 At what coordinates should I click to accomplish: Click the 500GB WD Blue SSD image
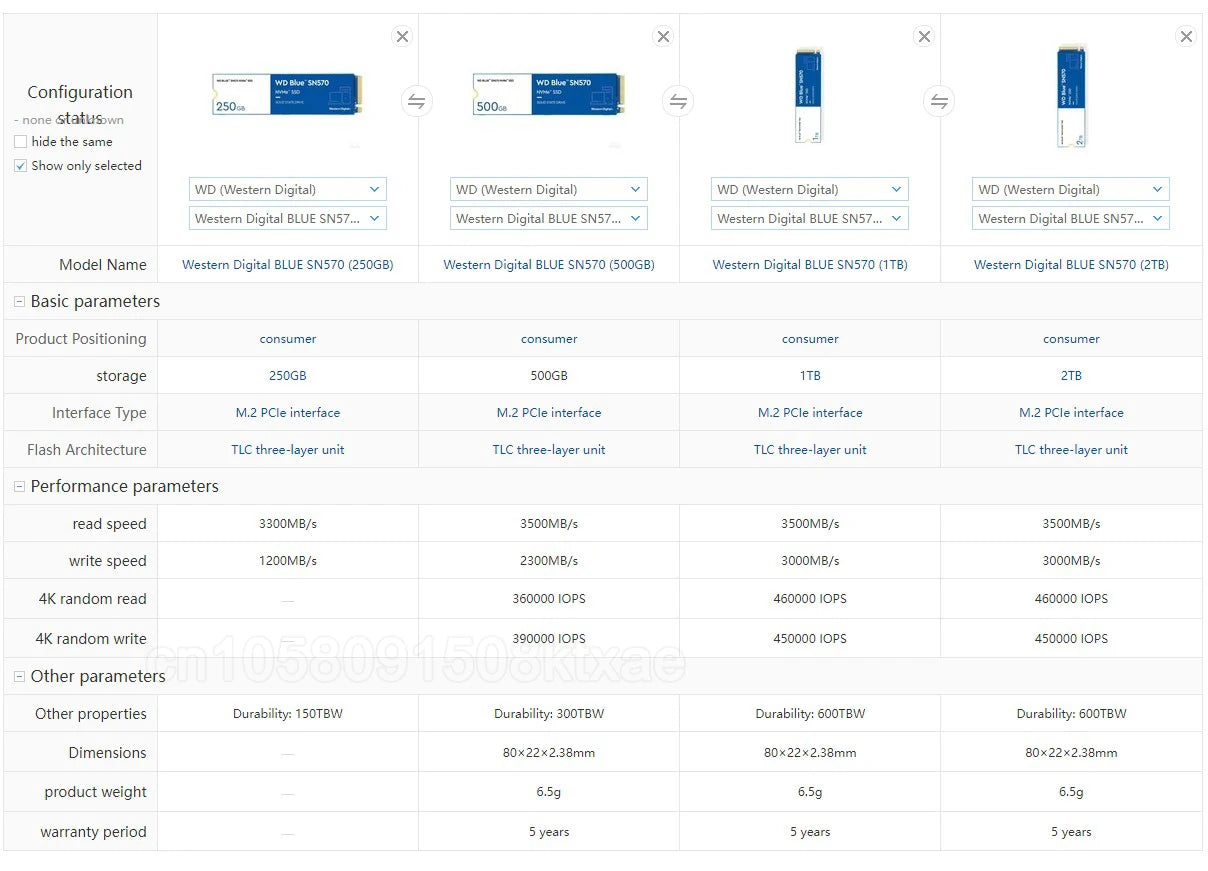(549, 94)
